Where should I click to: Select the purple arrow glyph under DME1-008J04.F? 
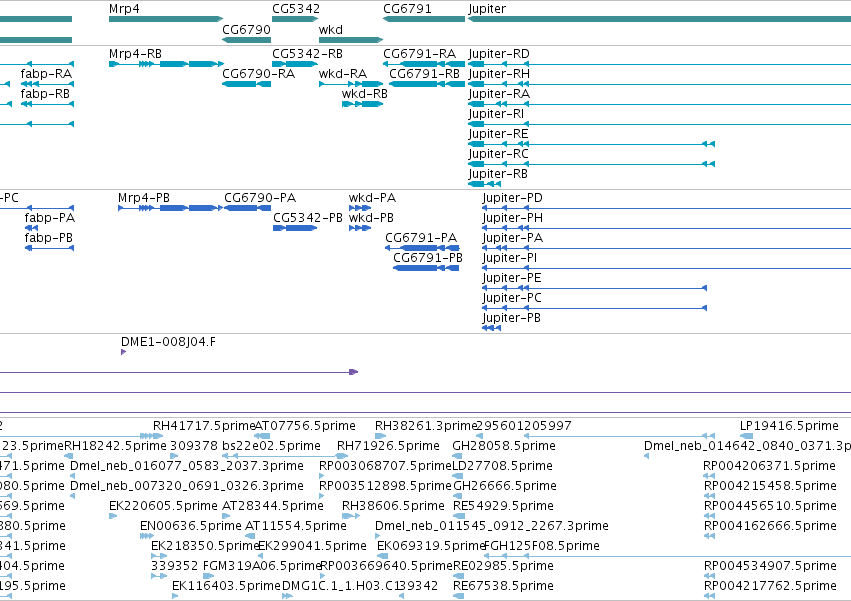coord(123,352)
